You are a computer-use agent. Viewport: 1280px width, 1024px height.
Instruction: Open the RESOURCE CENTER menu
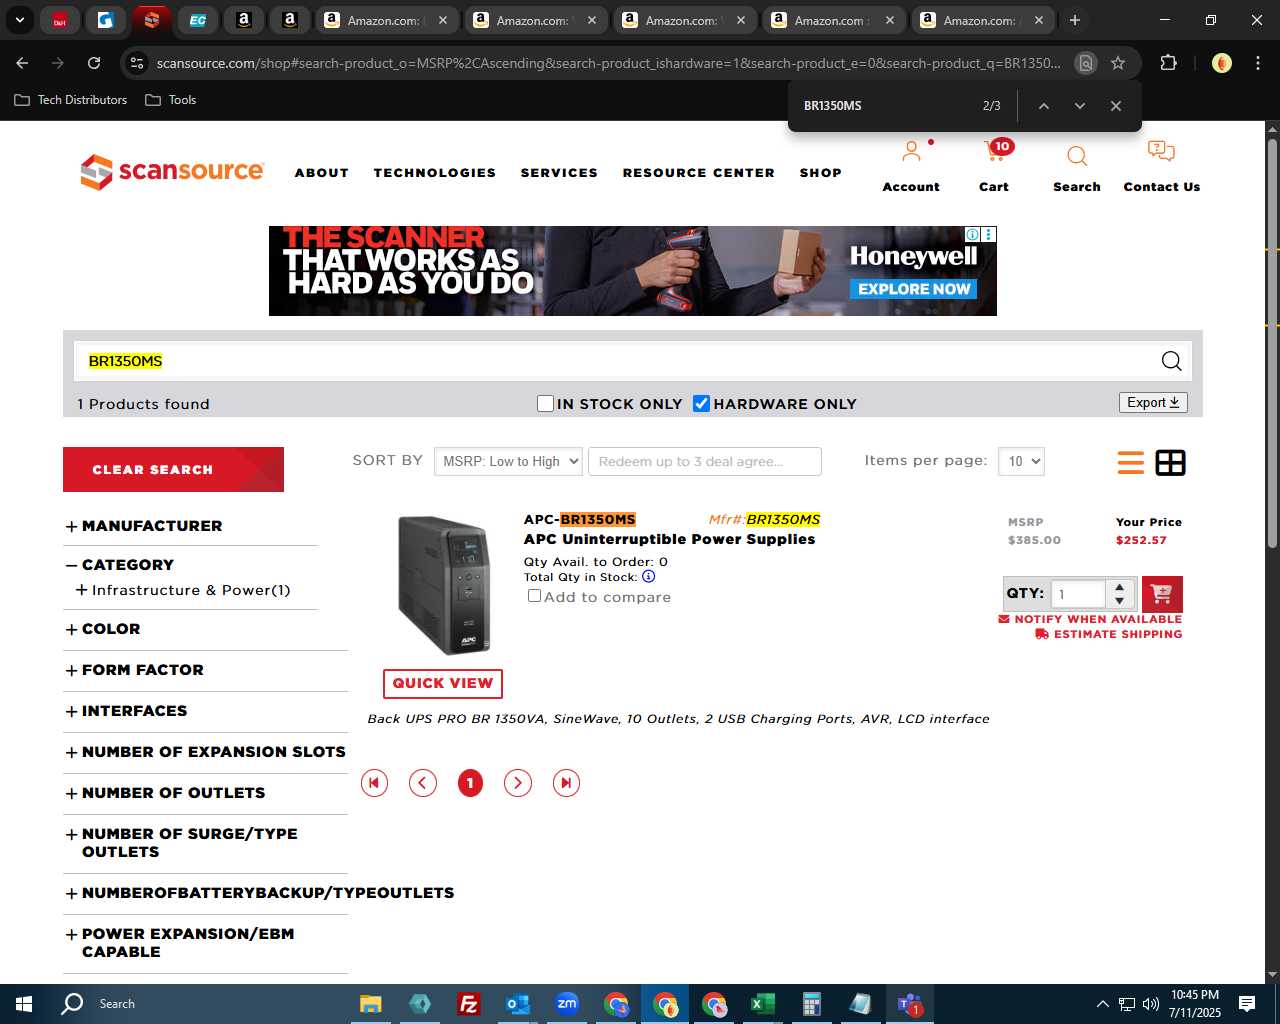click(x=699, y=173)
